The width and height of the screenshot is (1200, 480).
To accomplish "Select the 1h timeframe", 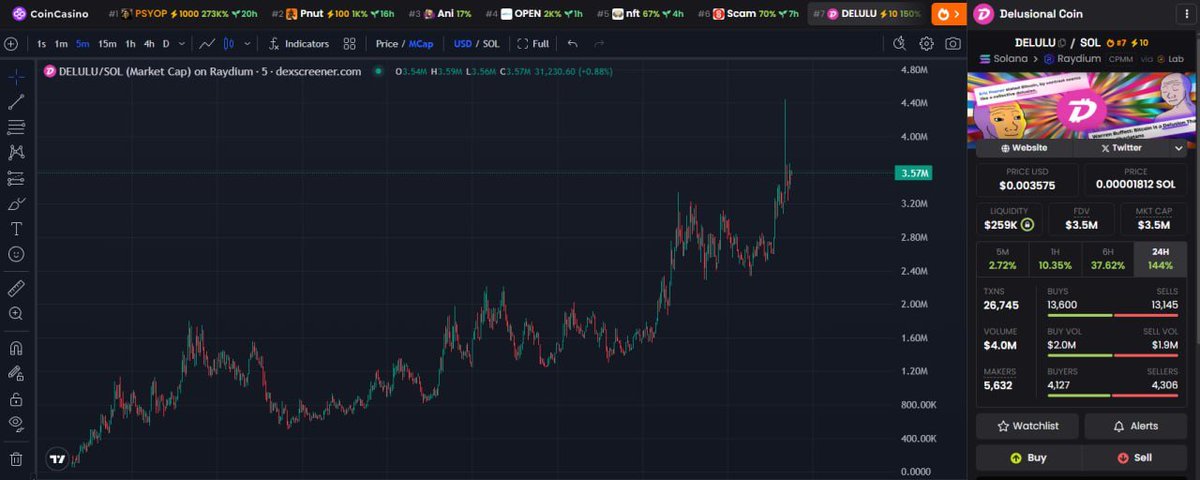I will [130, 44].
